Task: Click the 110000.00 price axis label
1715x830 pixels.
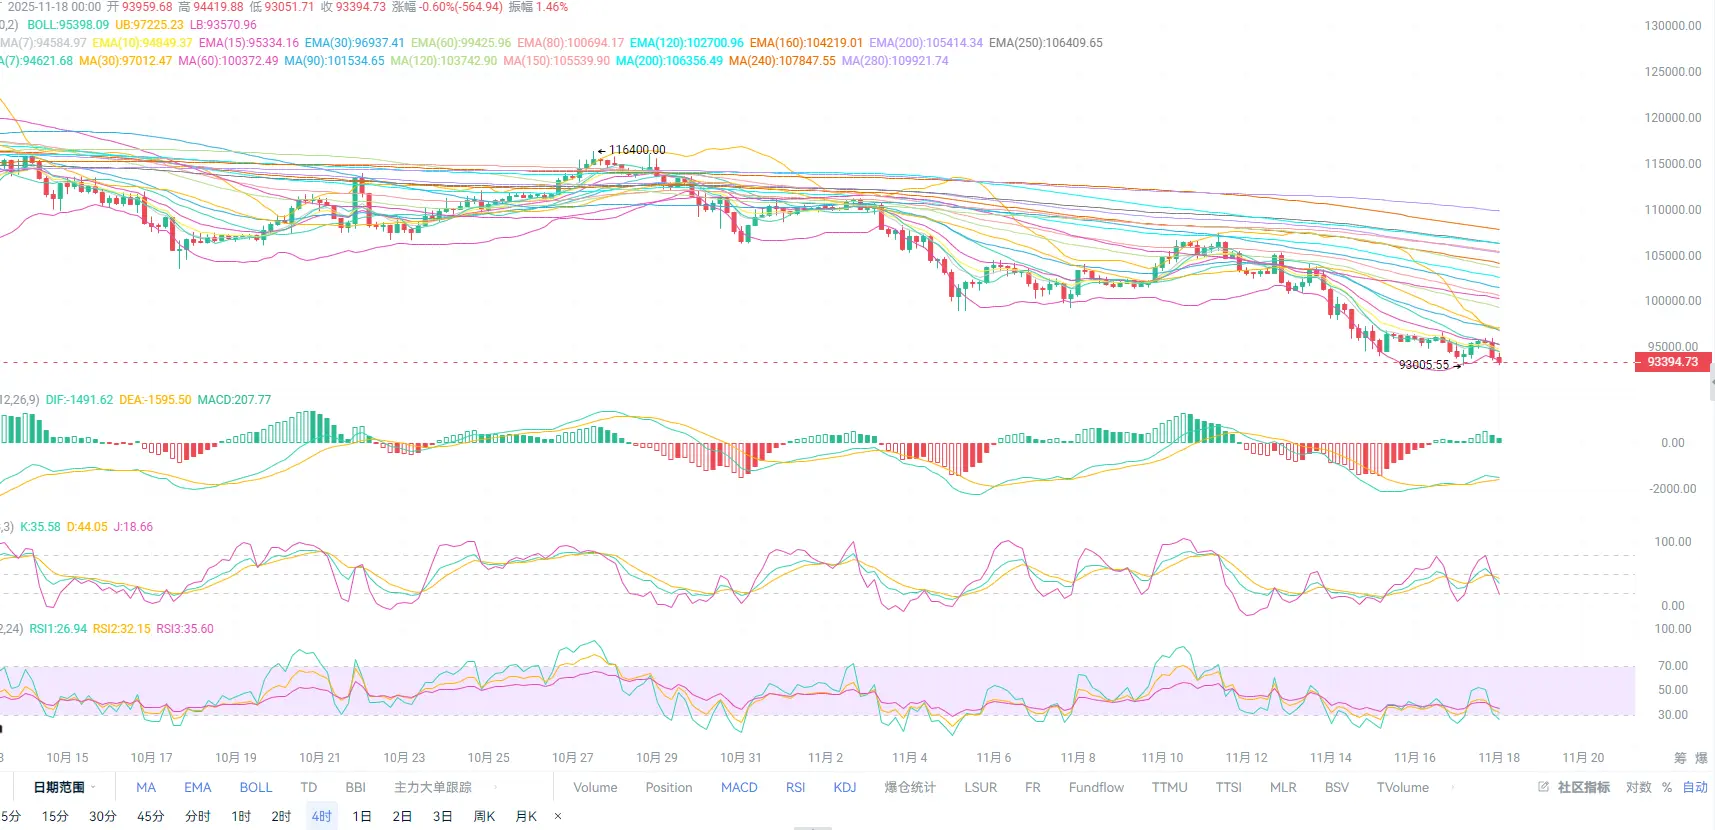Action: click(1673, 210)
